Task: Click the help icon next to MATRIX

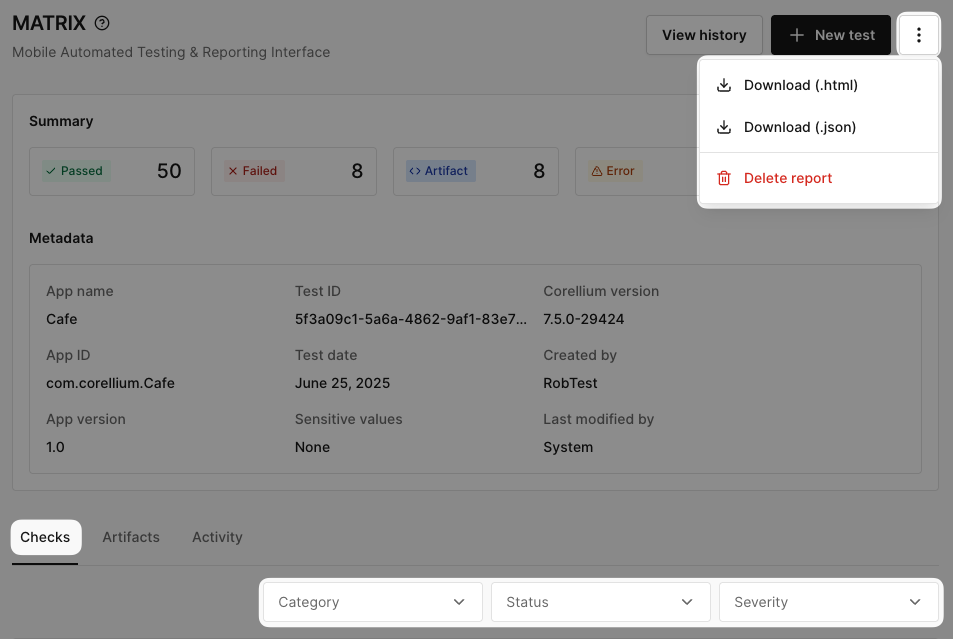Action: [102, 23]
